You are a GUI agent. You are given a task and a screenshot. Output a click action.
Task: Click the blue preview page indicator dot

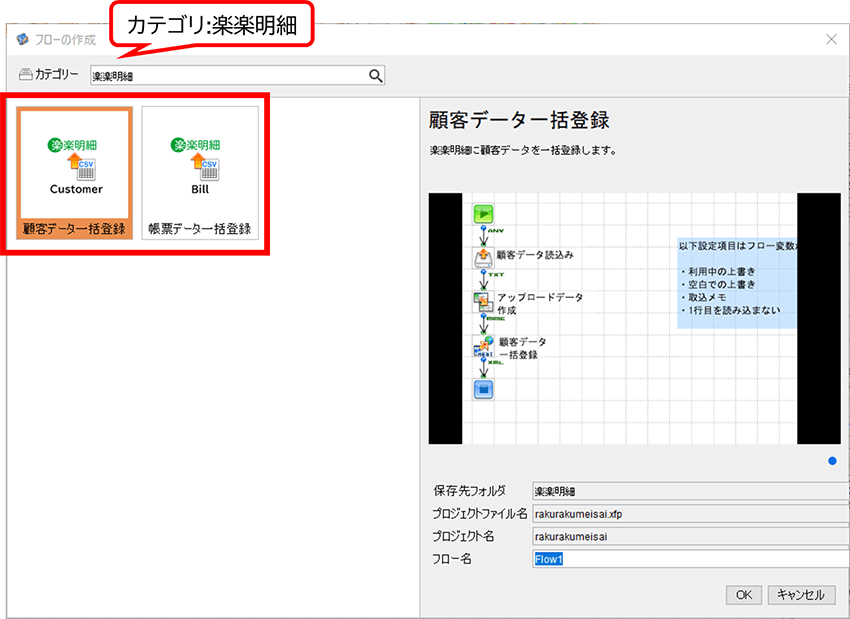pos(832,461)
